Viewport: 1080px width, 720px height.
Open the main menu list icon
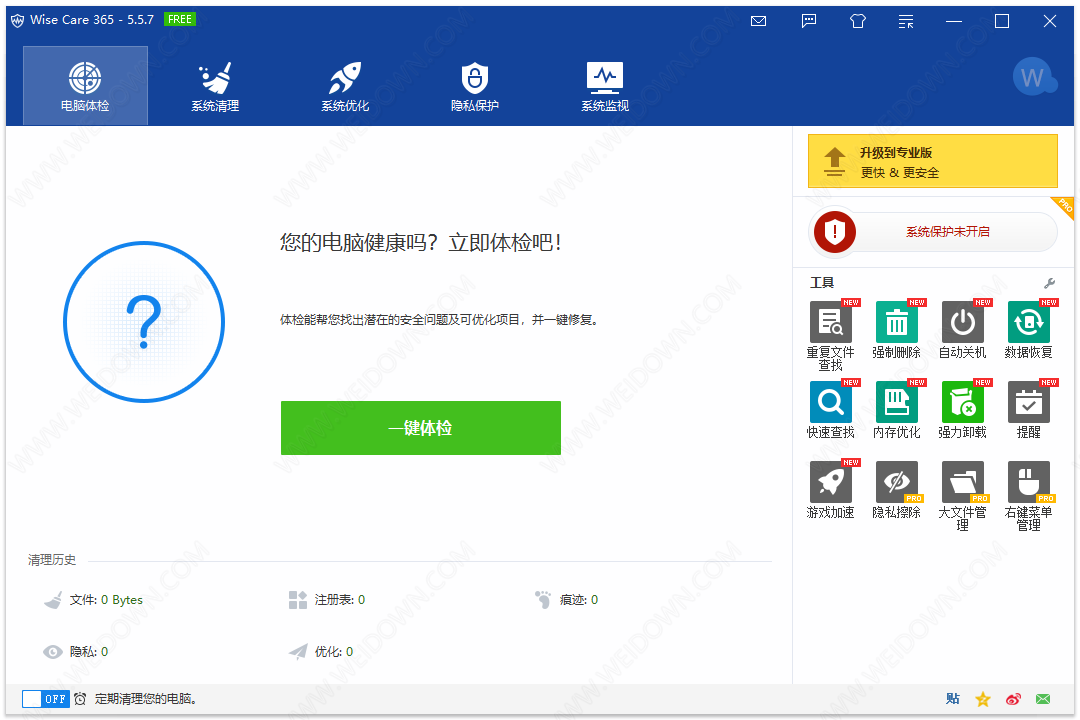point(906,22)
